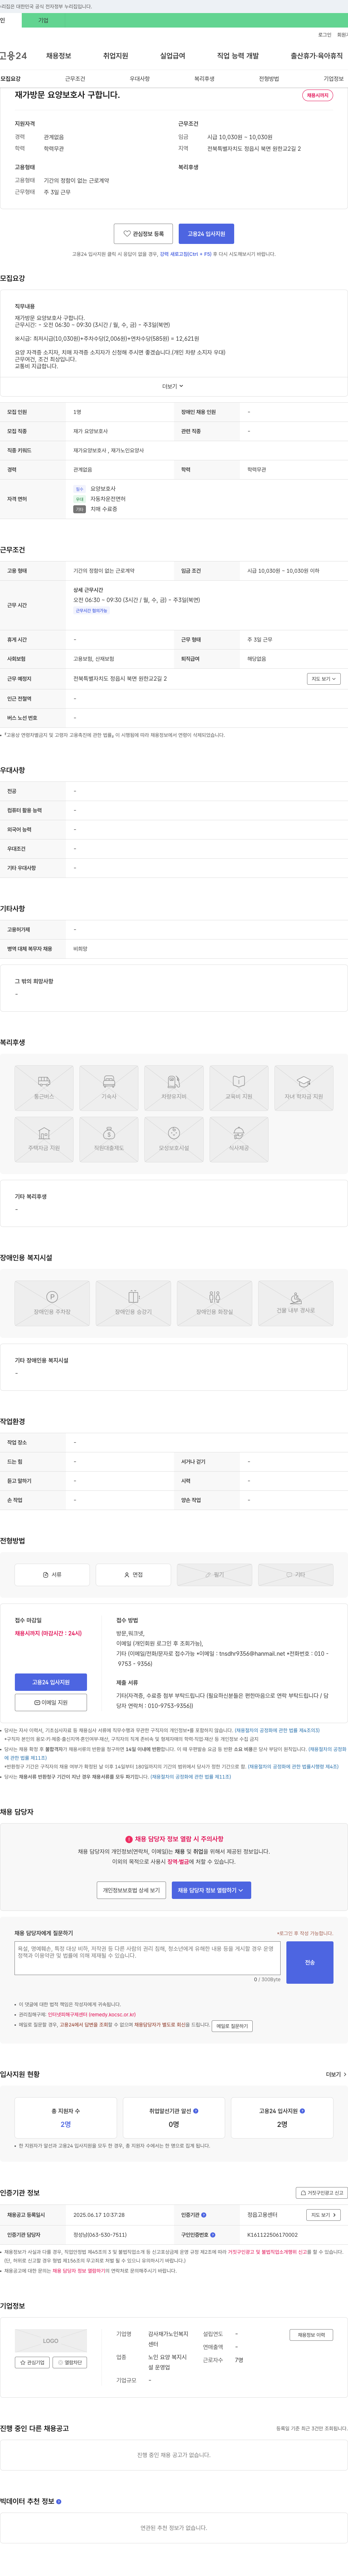348x2576 pixels.
Task: Click 고용24 입사지원 under 접수 마감일
Action: point(51,1682)
